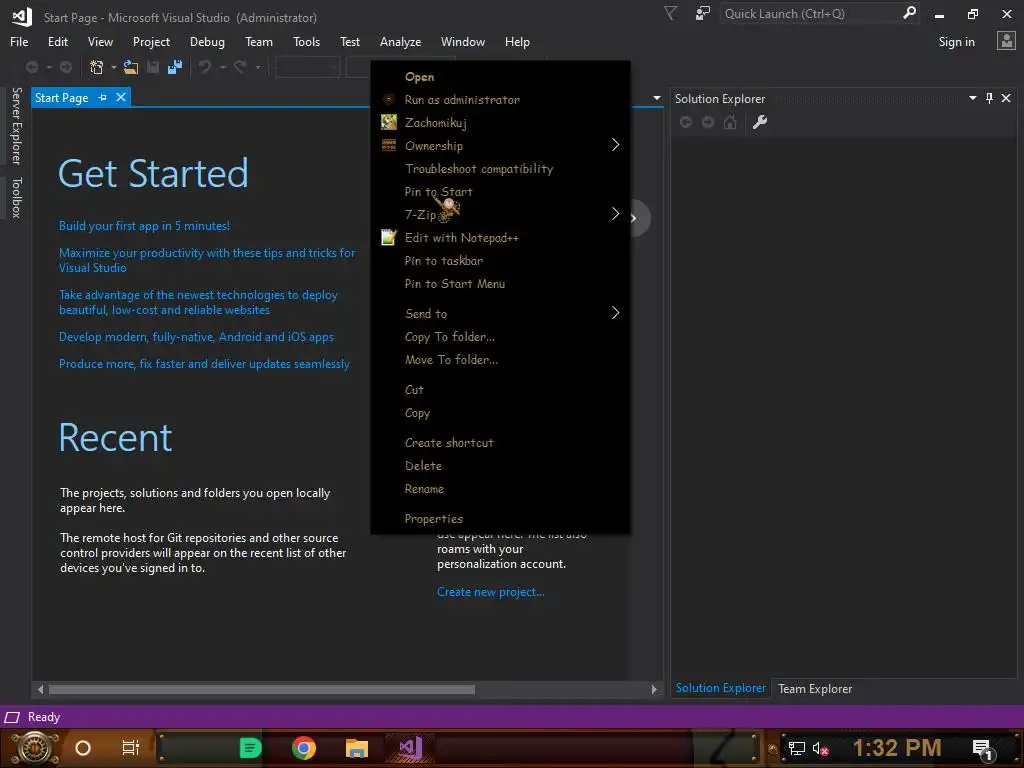Click Solution Explorer Back arrow icon

pos(686,122)
